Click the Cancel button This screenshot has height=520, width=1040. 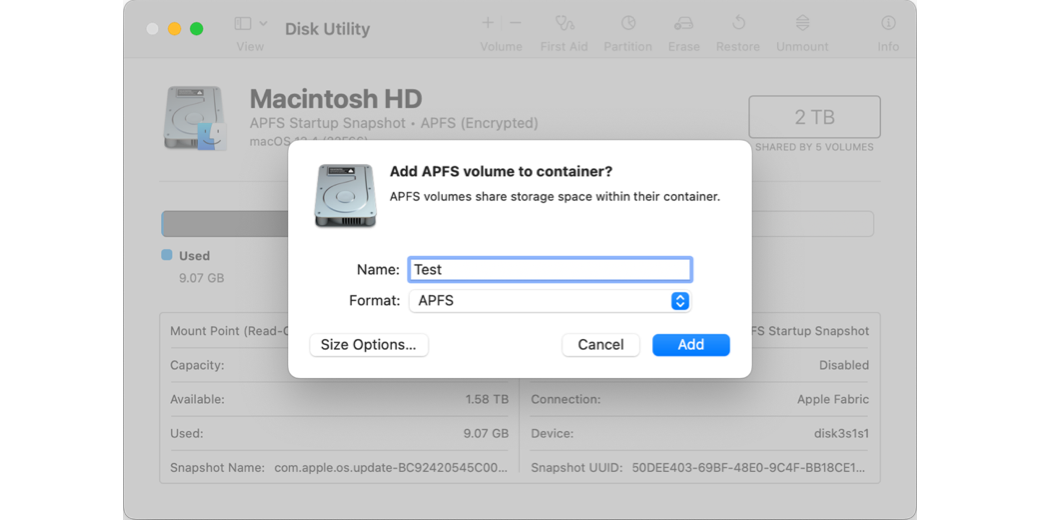pos(600,345)
